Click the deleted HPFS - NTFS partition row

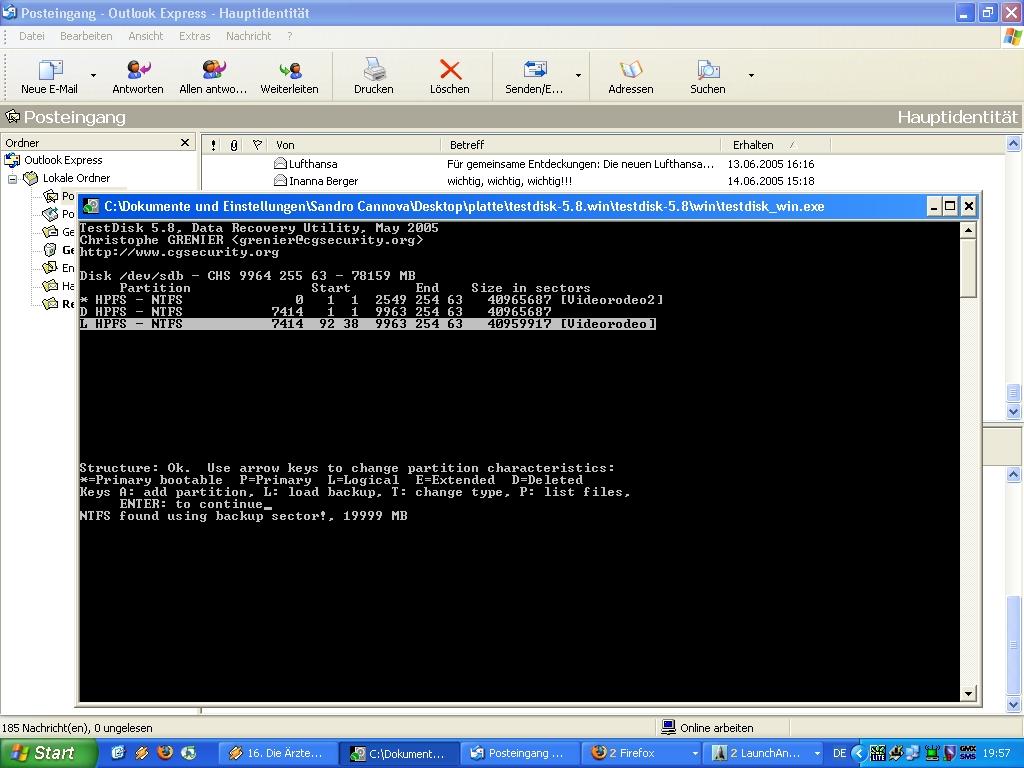[x=315, y=312]
